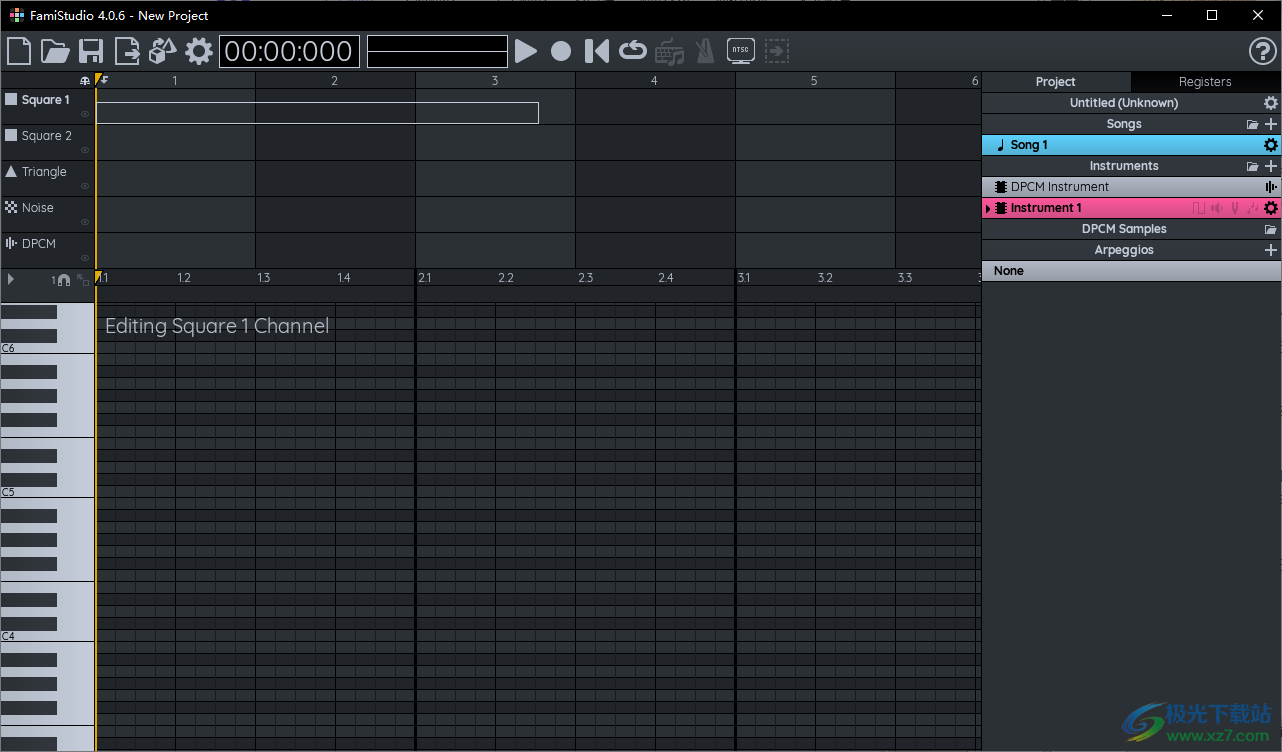The width and height of the screenshot is (1282, 752).
Task: Toggle the follow mode icon
Action: tap(777, 51)
